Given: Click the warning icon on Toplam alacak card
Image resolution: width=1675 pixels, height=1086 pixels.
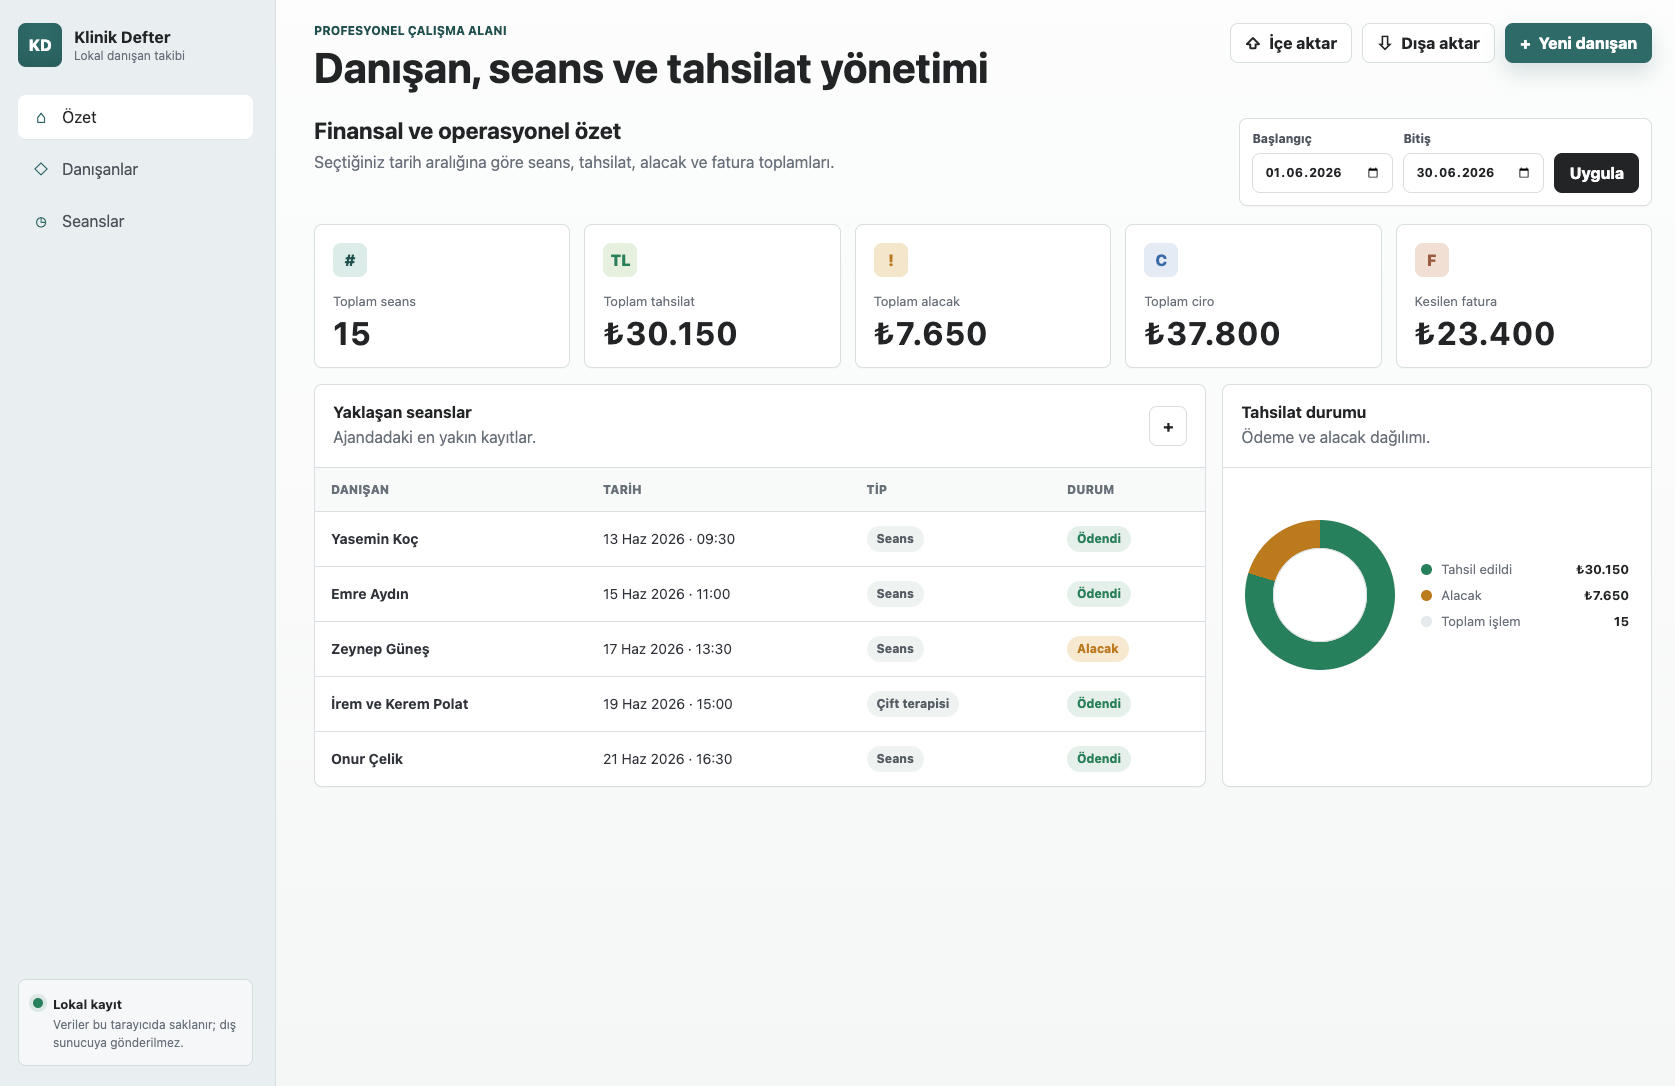Looking at the screenshot, I should pos(891,260).
